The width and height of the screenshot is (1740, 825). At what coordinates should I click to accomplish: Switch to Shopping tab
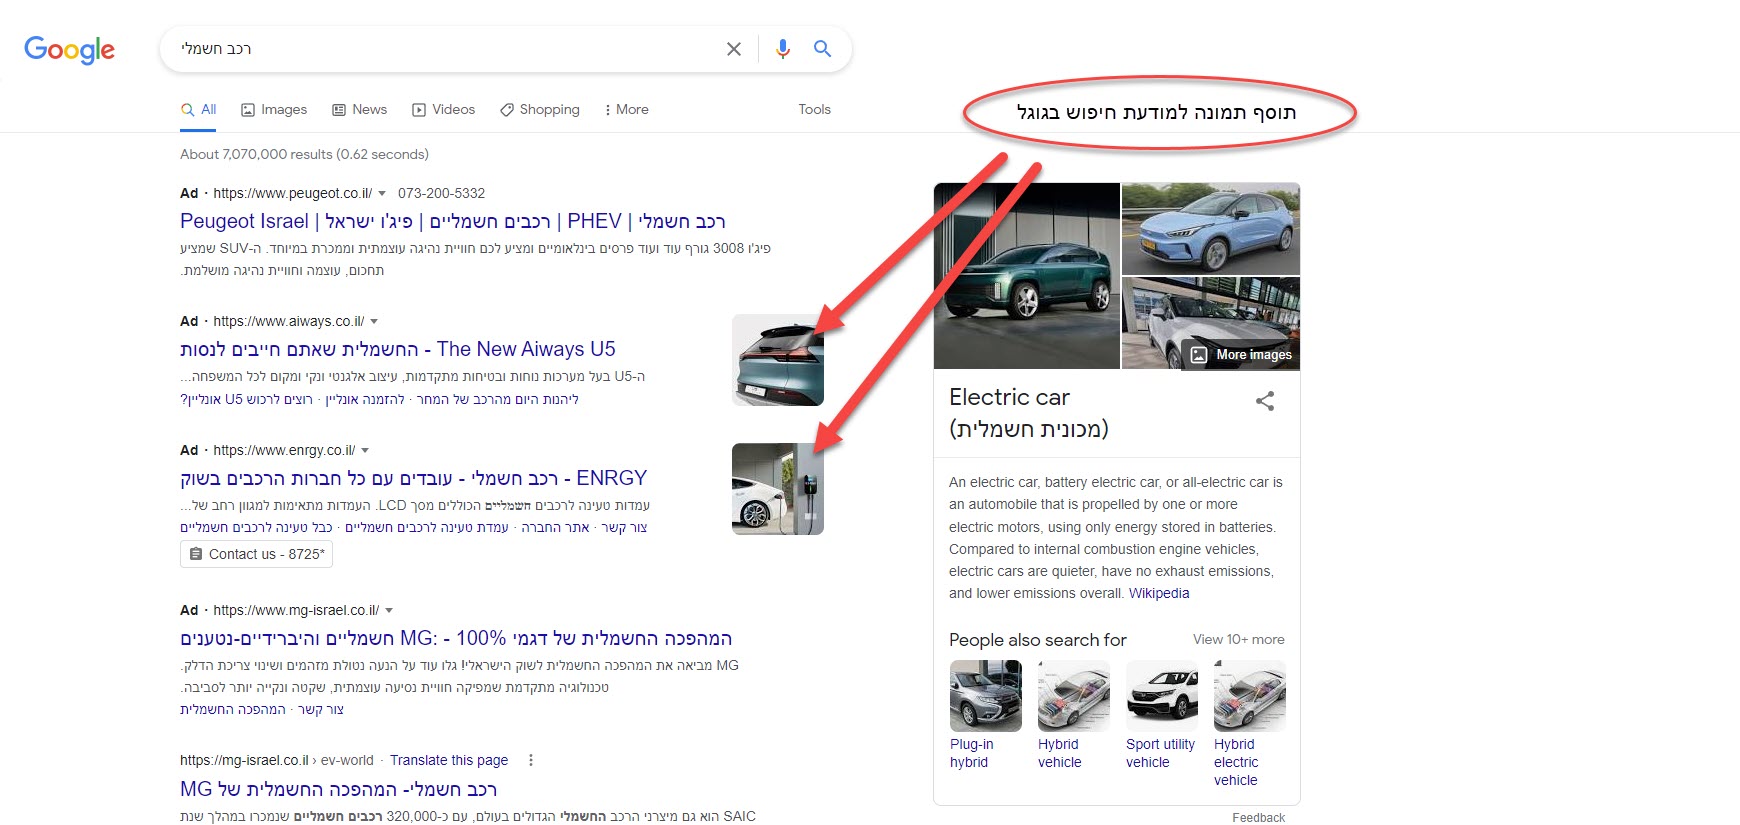click(x=539, y=110)
